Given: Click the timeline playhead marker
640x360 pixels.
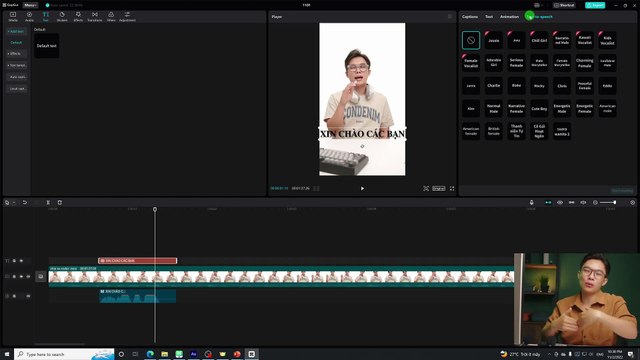Looking at the screenshot, I should [x=155, y=209].
